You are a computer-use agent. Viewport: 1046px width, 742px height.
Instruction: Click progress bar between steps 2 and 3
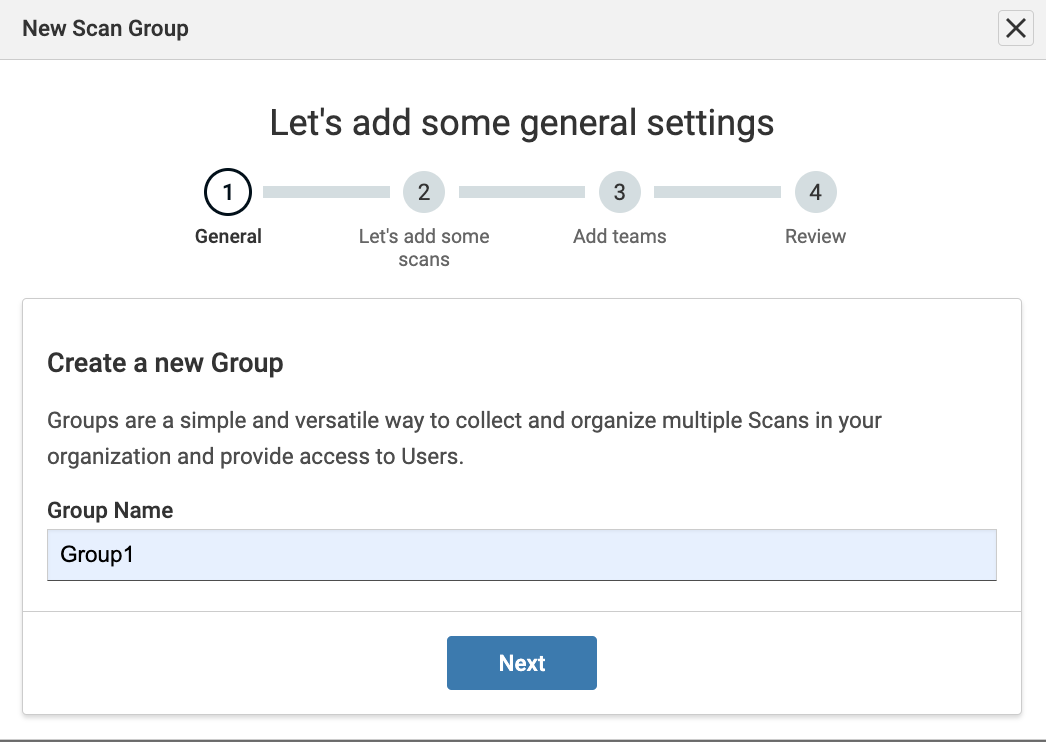point(522,192)
